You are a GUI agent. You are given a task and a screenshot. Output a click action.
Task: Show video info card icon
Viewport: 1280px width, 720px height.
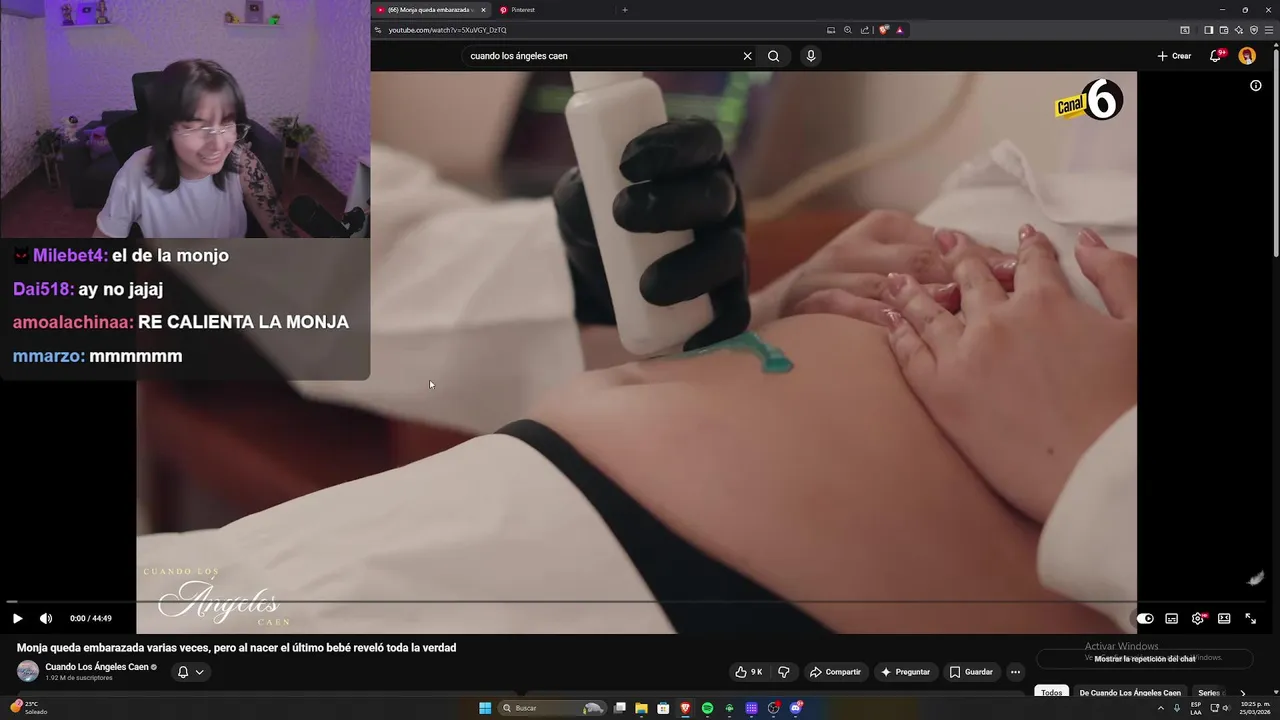pos(1256,86)
